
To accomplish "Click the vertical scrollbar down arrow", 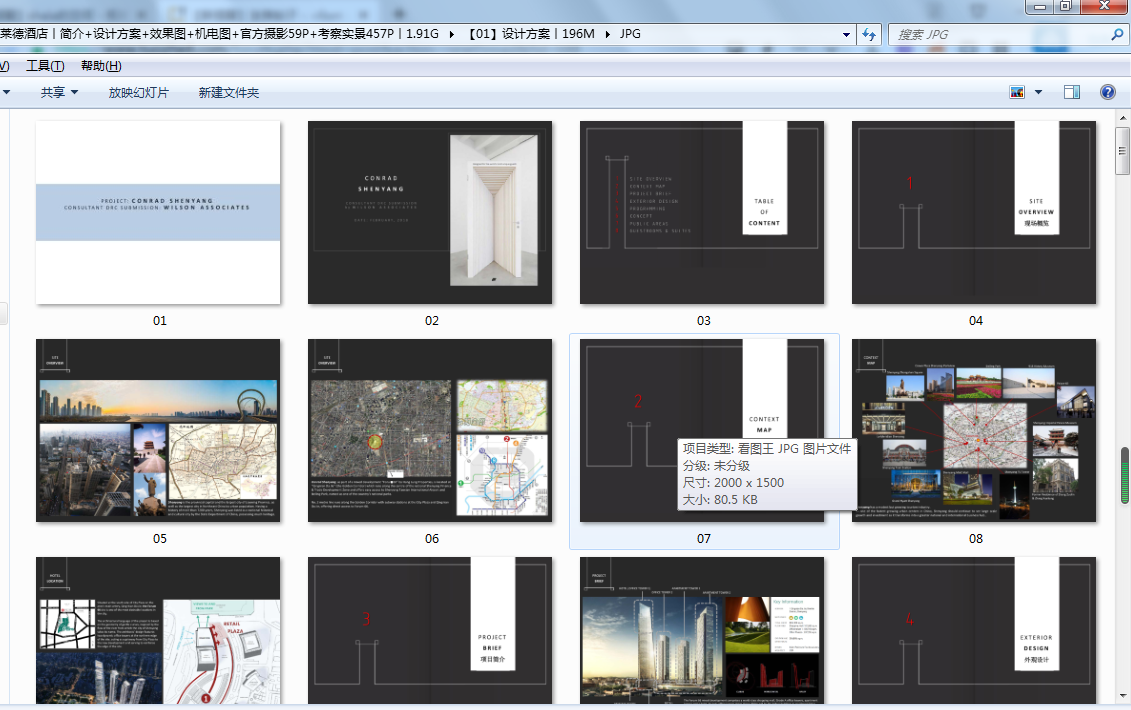I will 1123,696.
